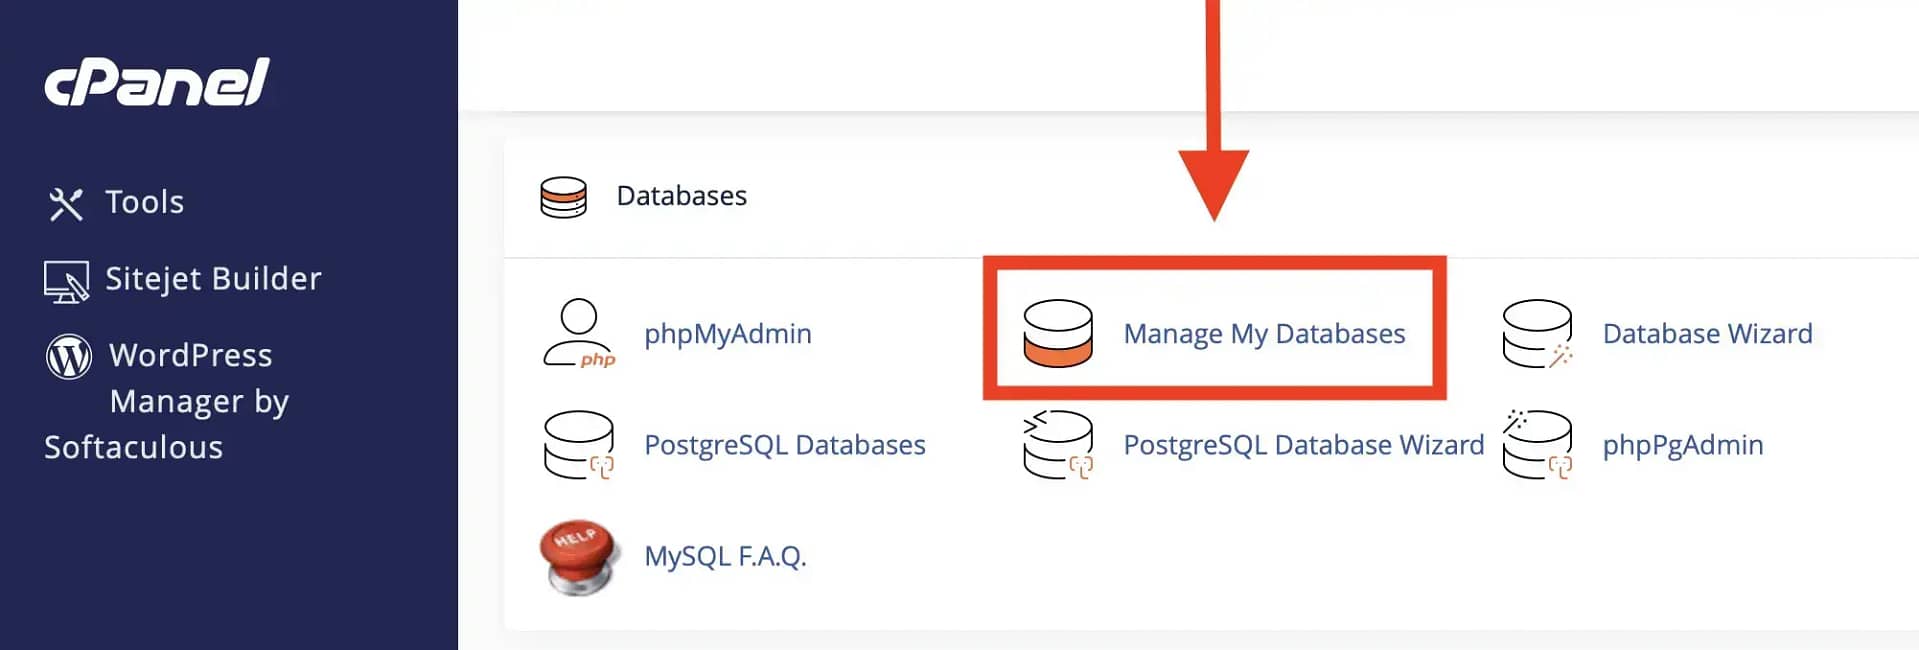Click the cPanel logo
This screenshot has width=1919, height=650.
click(157, 82)
